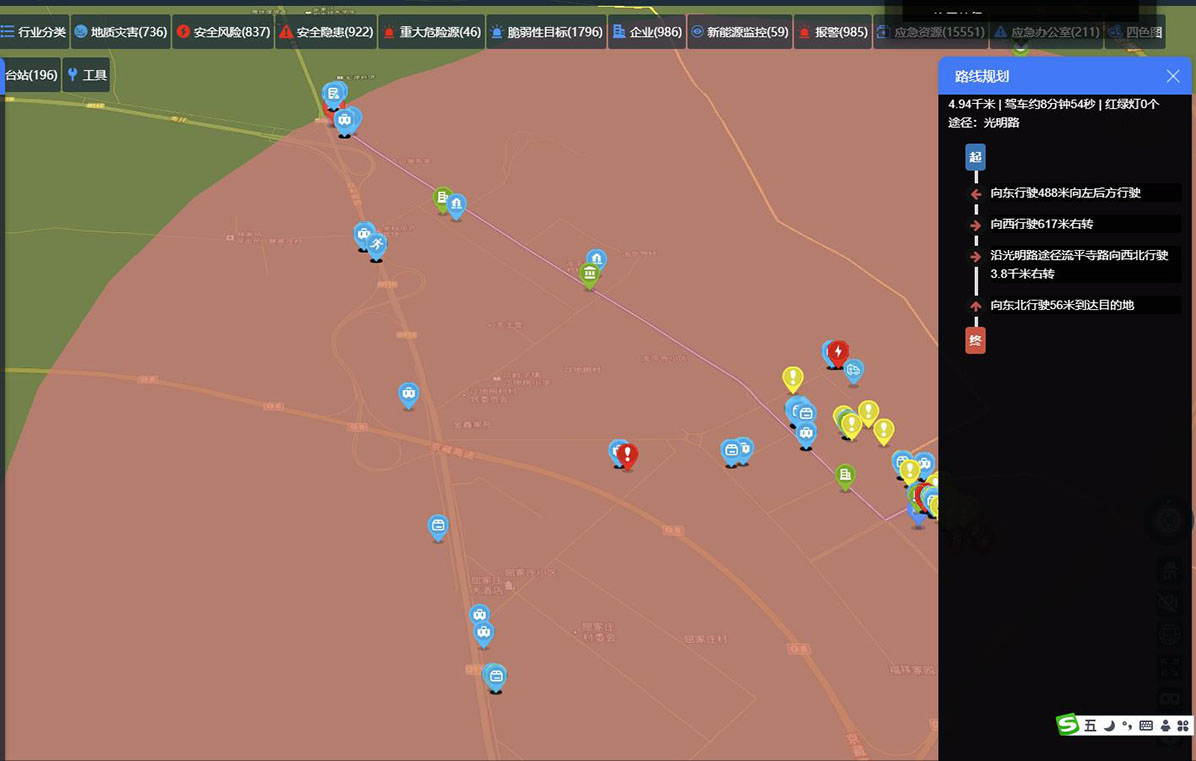
Task: Select step 向东行驶488米向左后方行驶
Action: pos(1065,193)
